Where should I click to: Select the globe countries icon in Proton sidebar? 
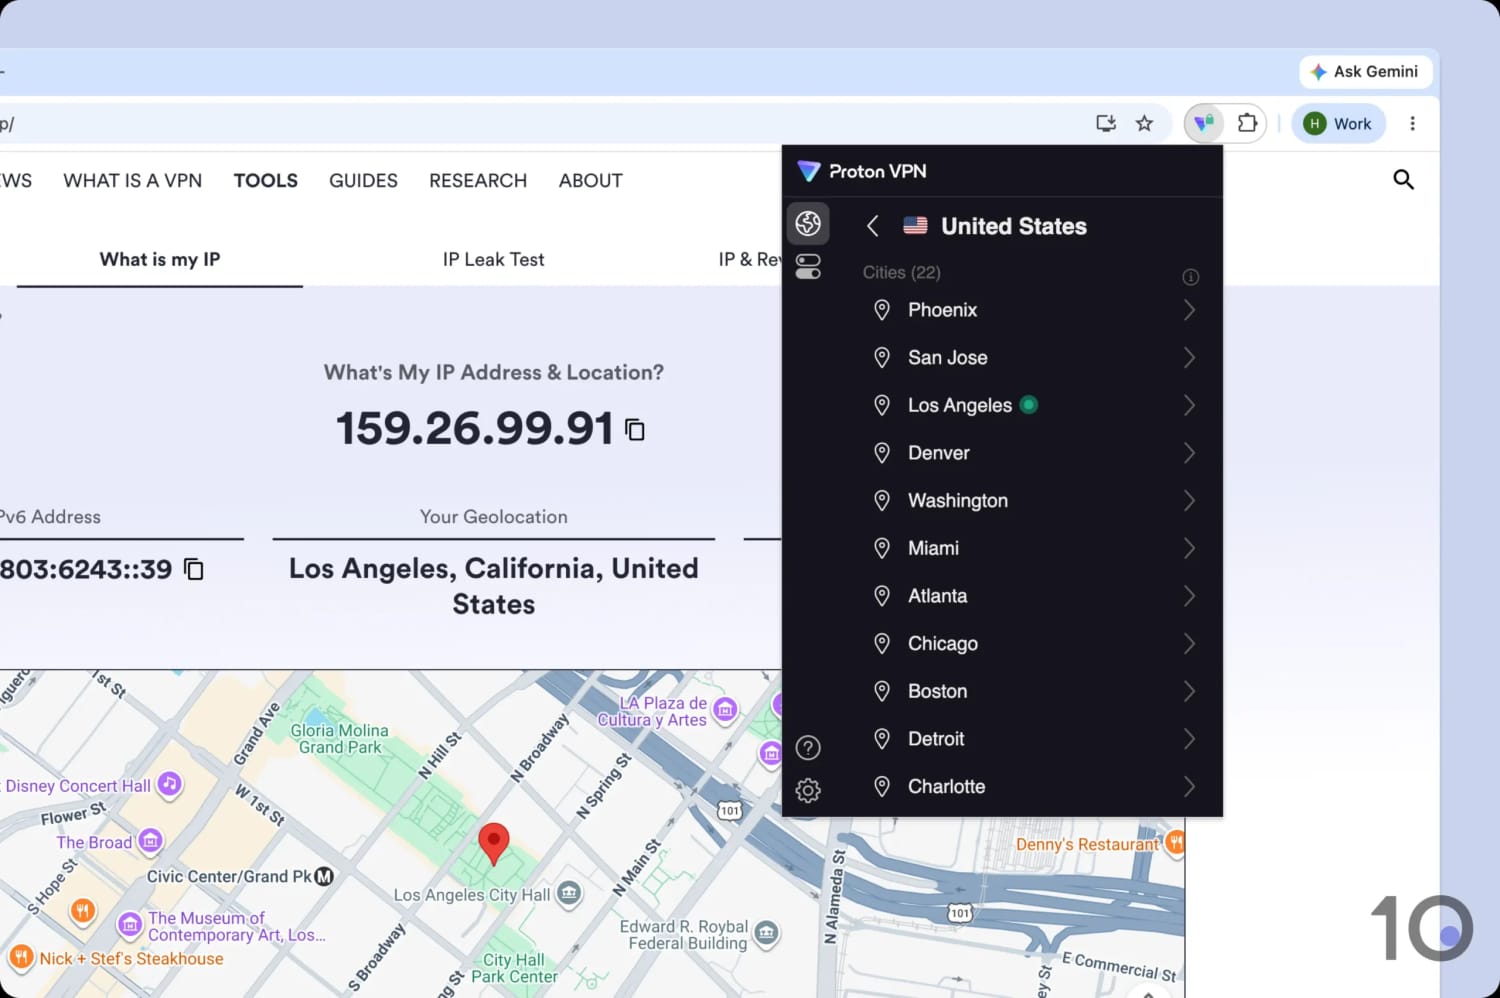(x=808, y=224)
